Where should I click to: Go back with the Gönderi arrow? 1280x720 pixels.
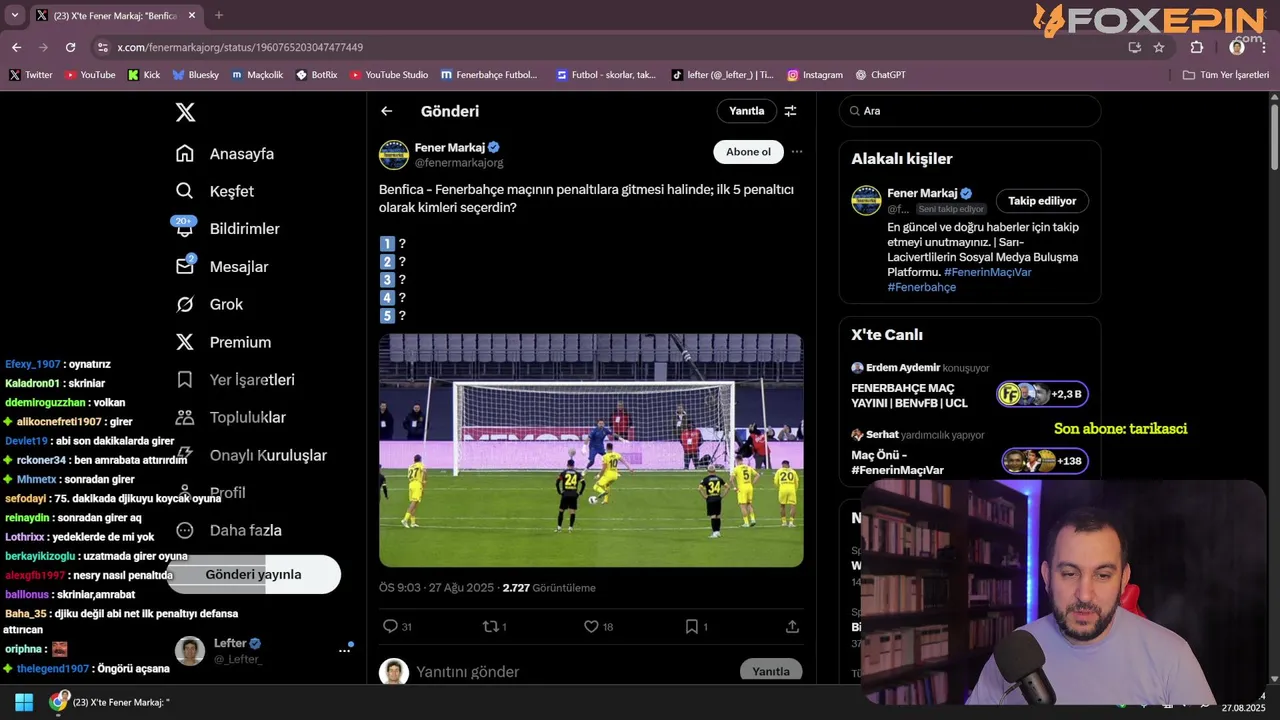pos(387,111)
